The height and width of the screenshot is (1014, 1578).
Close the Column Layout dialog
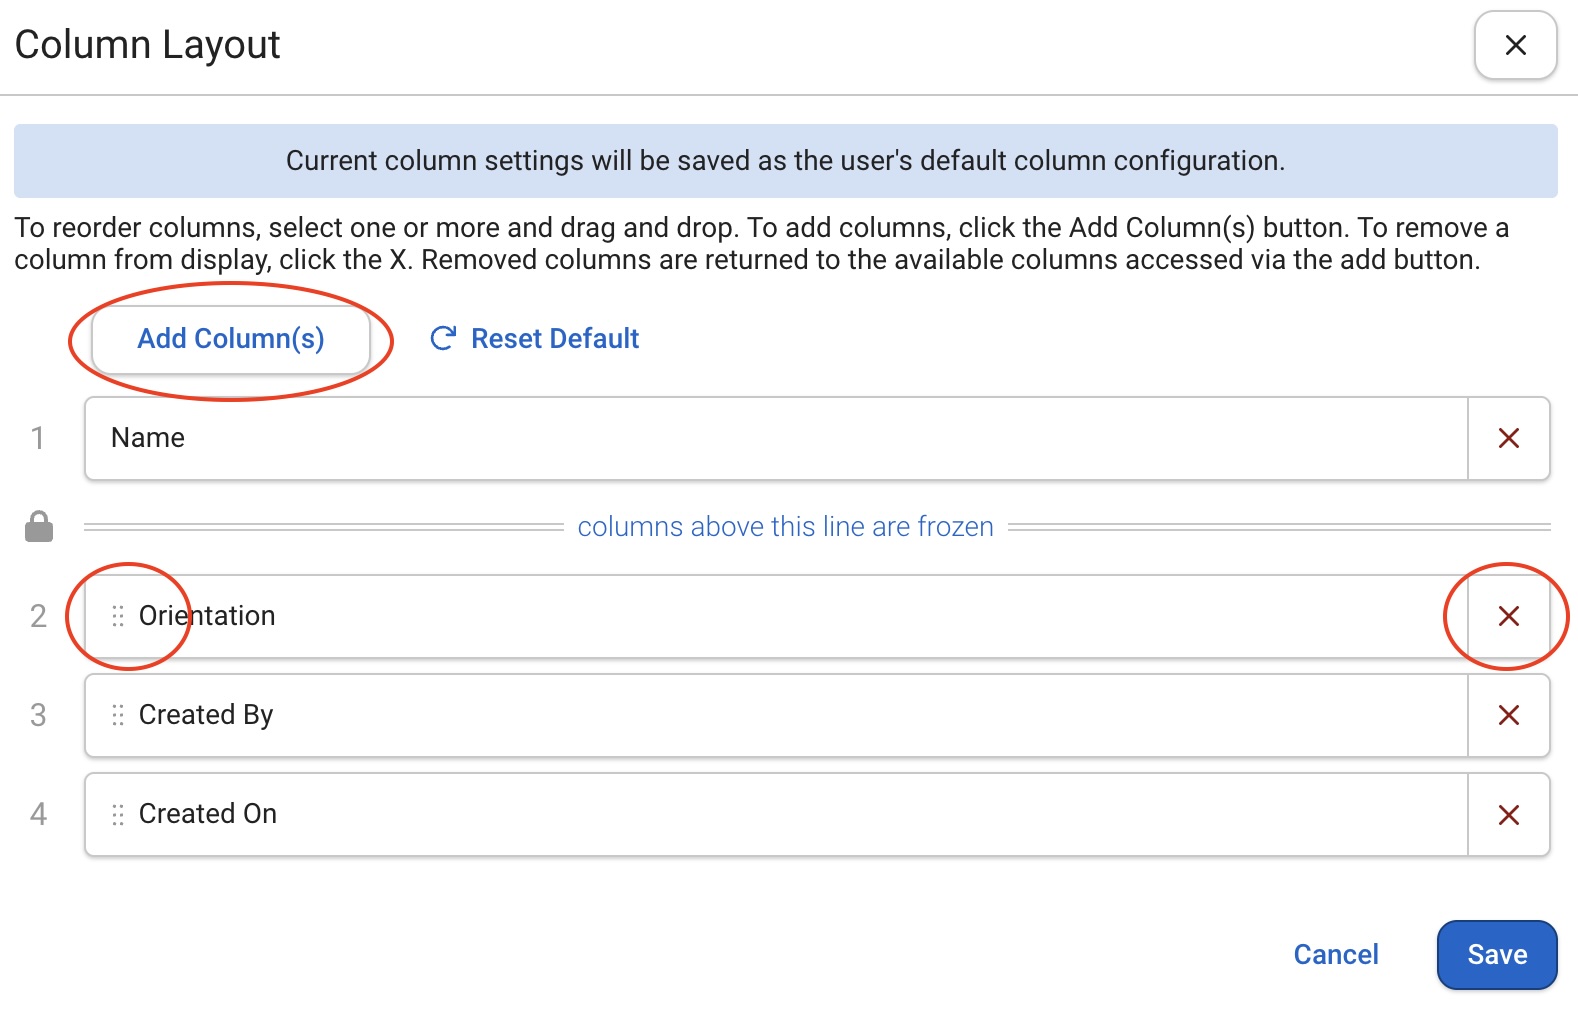(1515, 45)
